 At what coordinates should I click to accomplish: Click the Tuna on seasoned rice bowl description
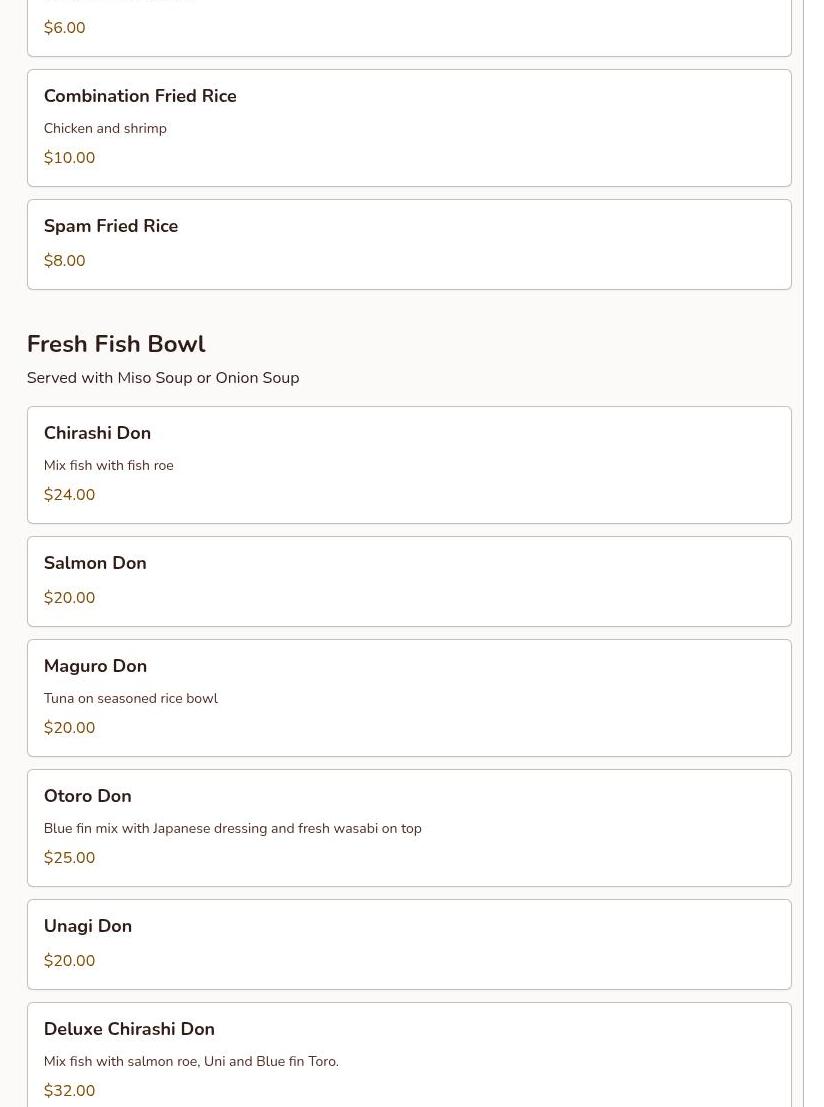tap(130, 698)
